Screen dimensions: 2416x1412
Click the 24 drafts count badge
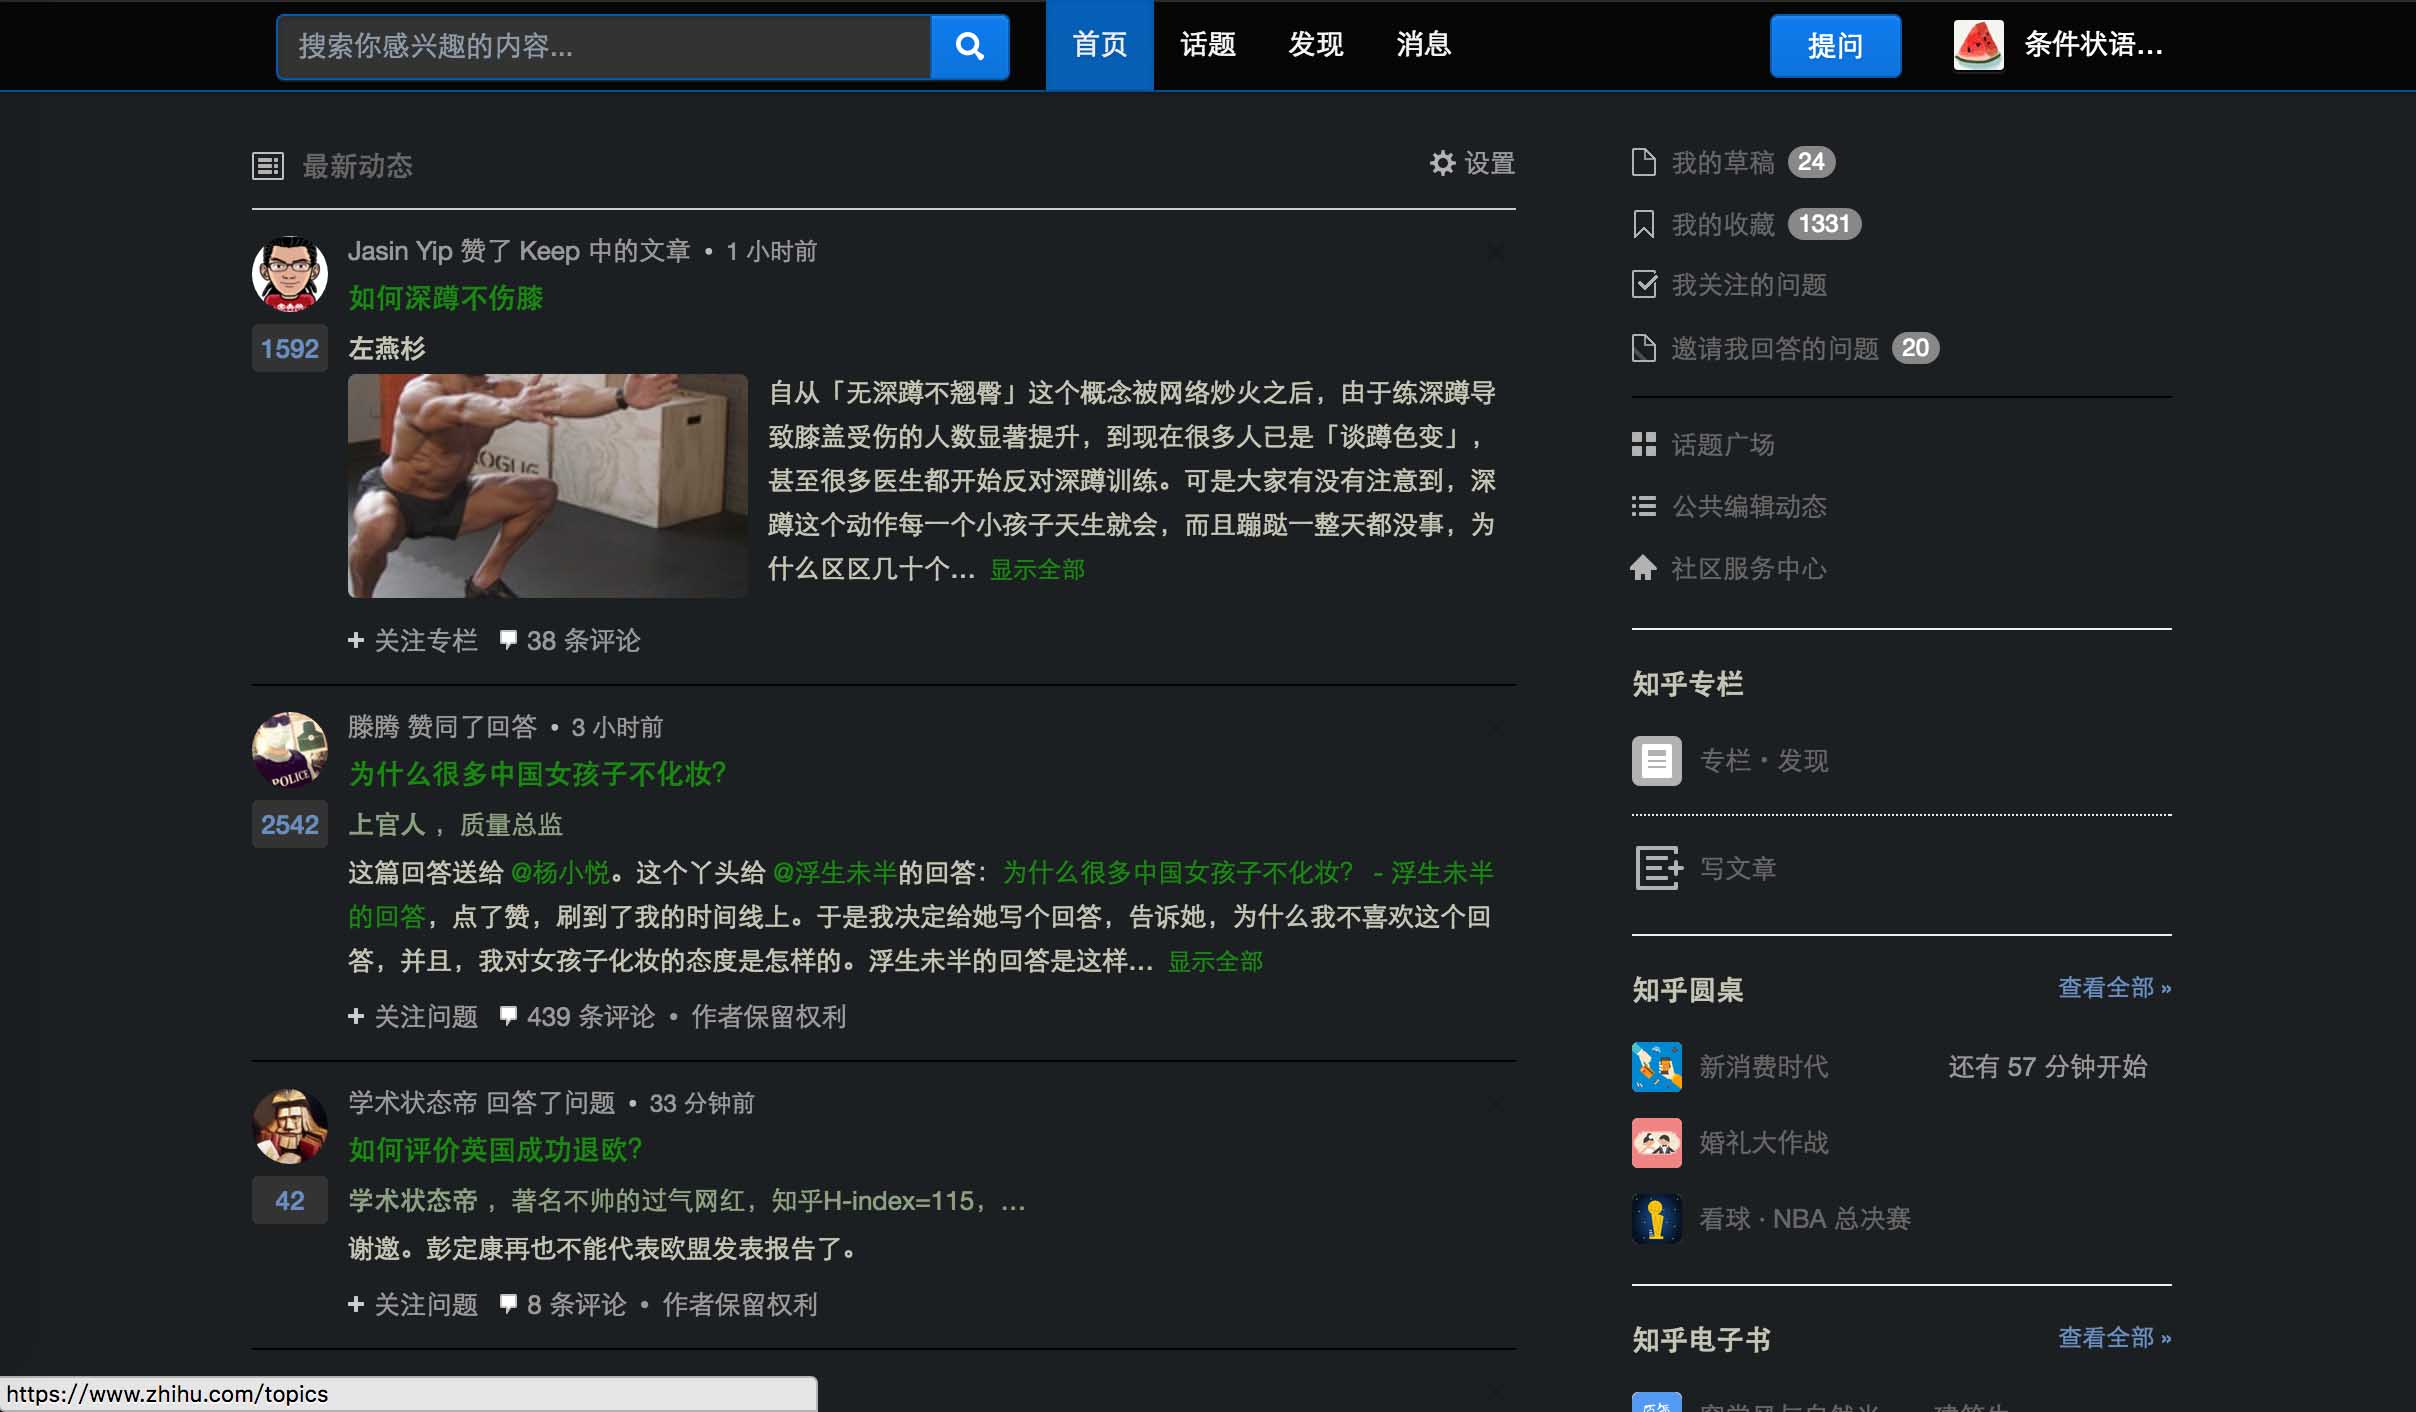1811,162
